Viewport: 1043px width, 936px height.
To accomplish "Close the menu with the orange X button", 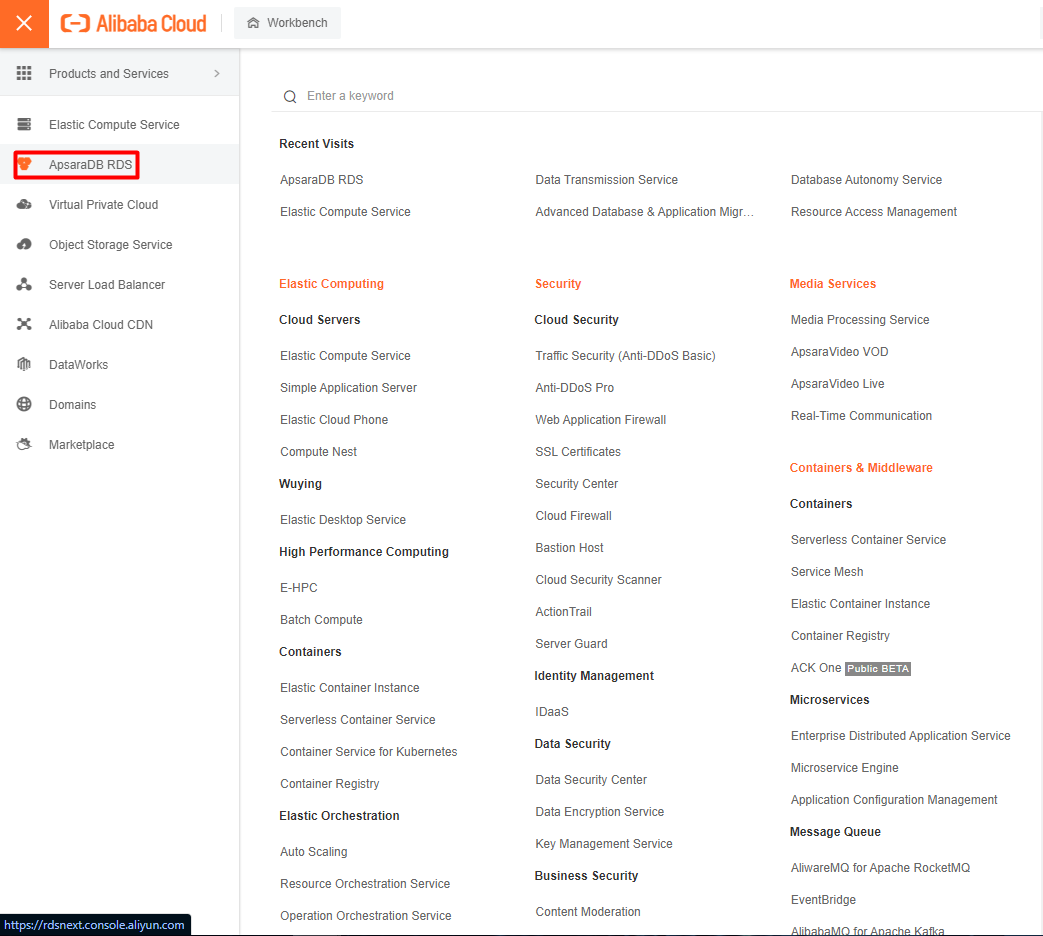I will 24,24.
